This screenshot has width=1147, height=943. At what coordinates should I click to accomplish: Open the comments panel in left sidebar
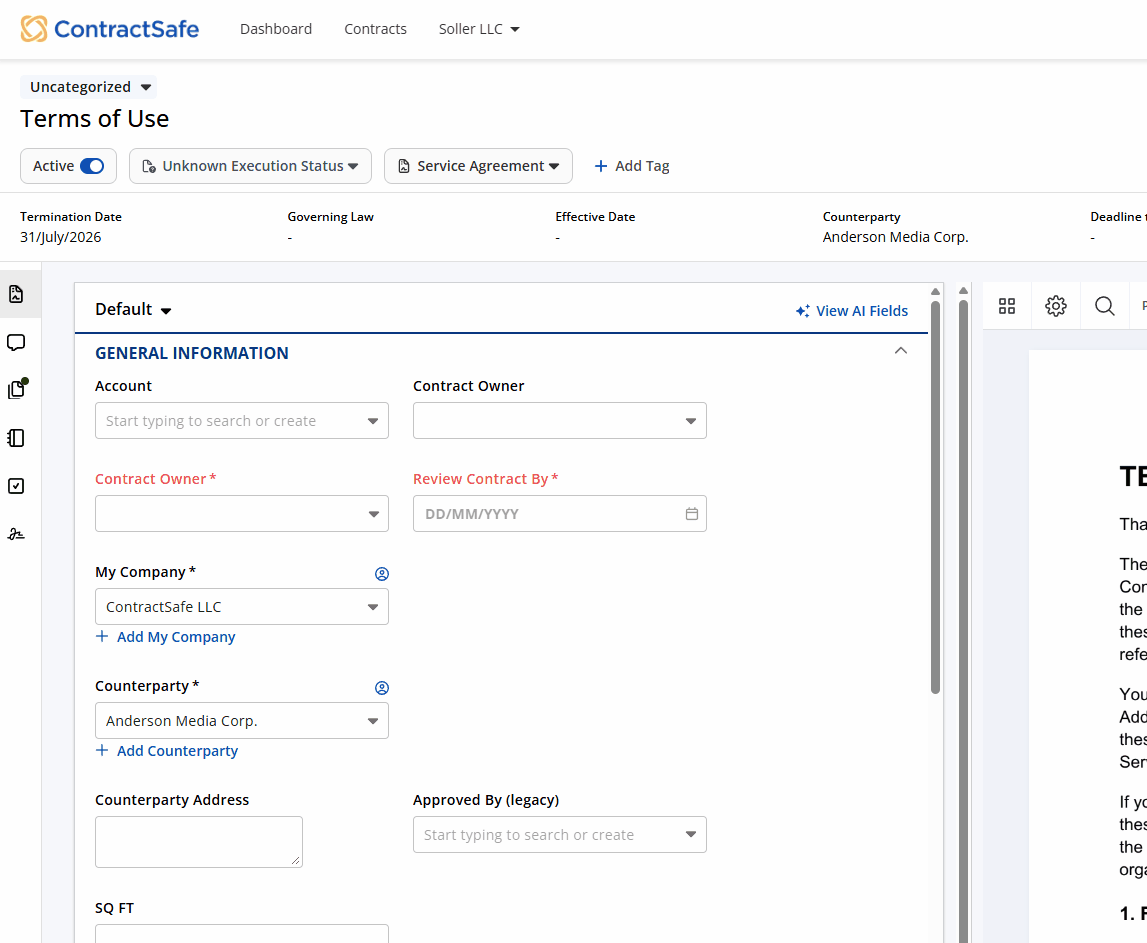click(16, 343)
